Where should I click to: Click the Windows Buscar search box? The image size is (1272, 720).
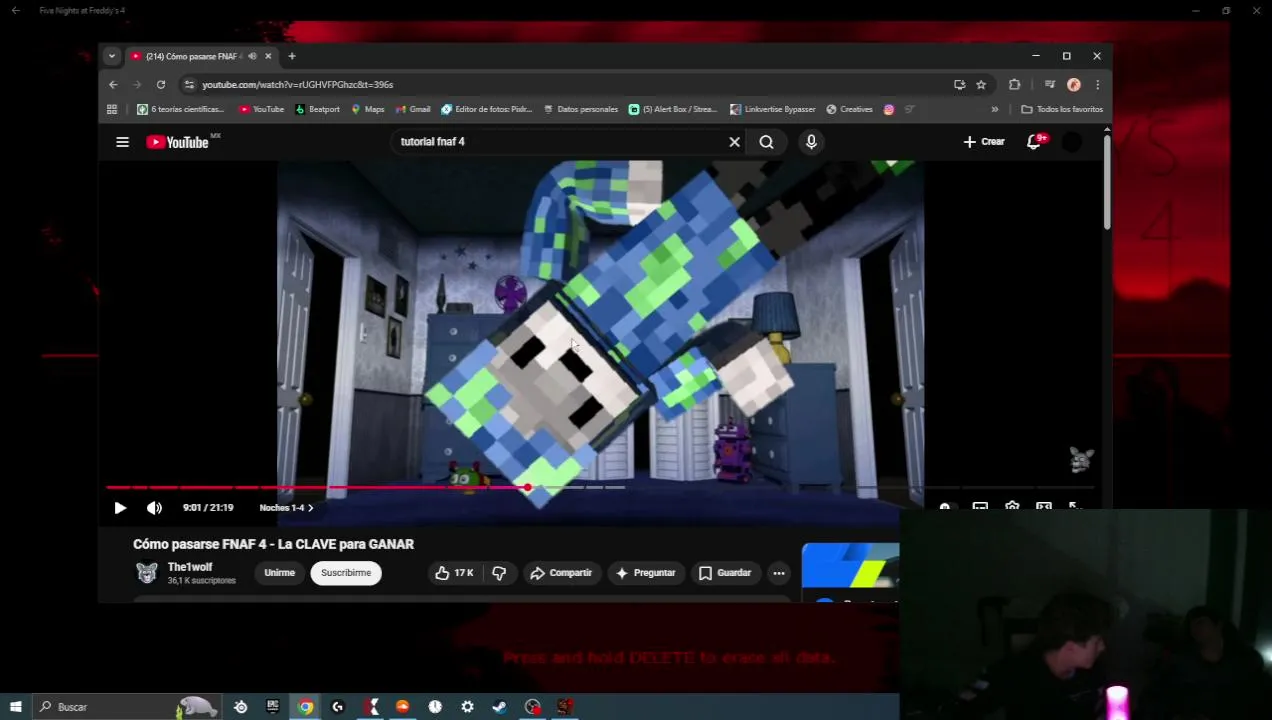(125, 707)
